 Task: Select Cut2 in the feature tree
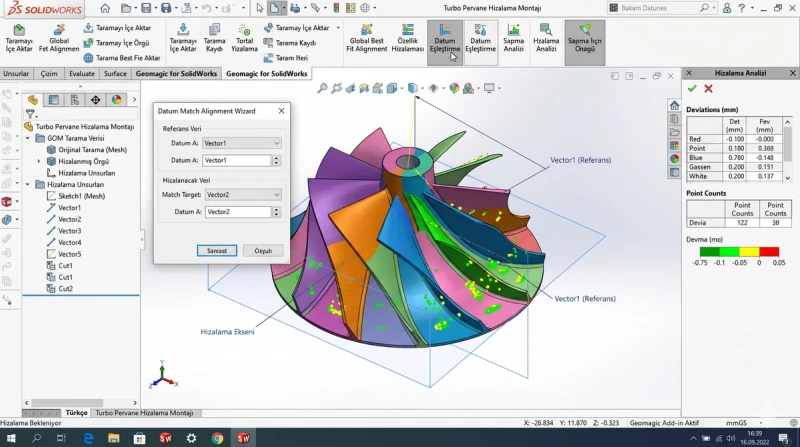coord(60,289)
